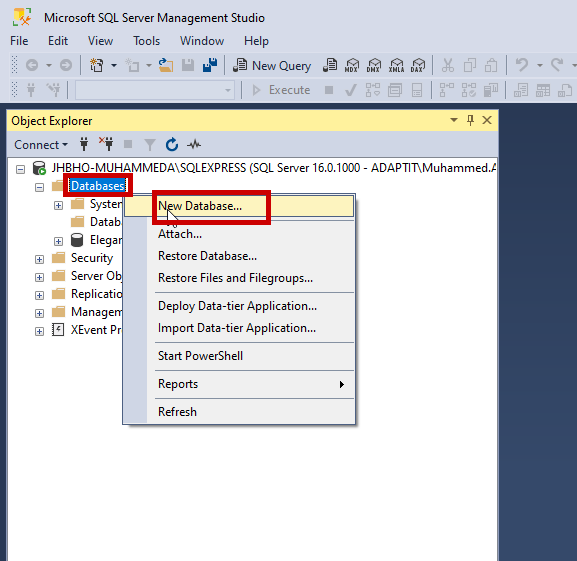The image size is (577, 561).
Task: Choose Start PowerShell from the context menu
Action: [239, 356]
